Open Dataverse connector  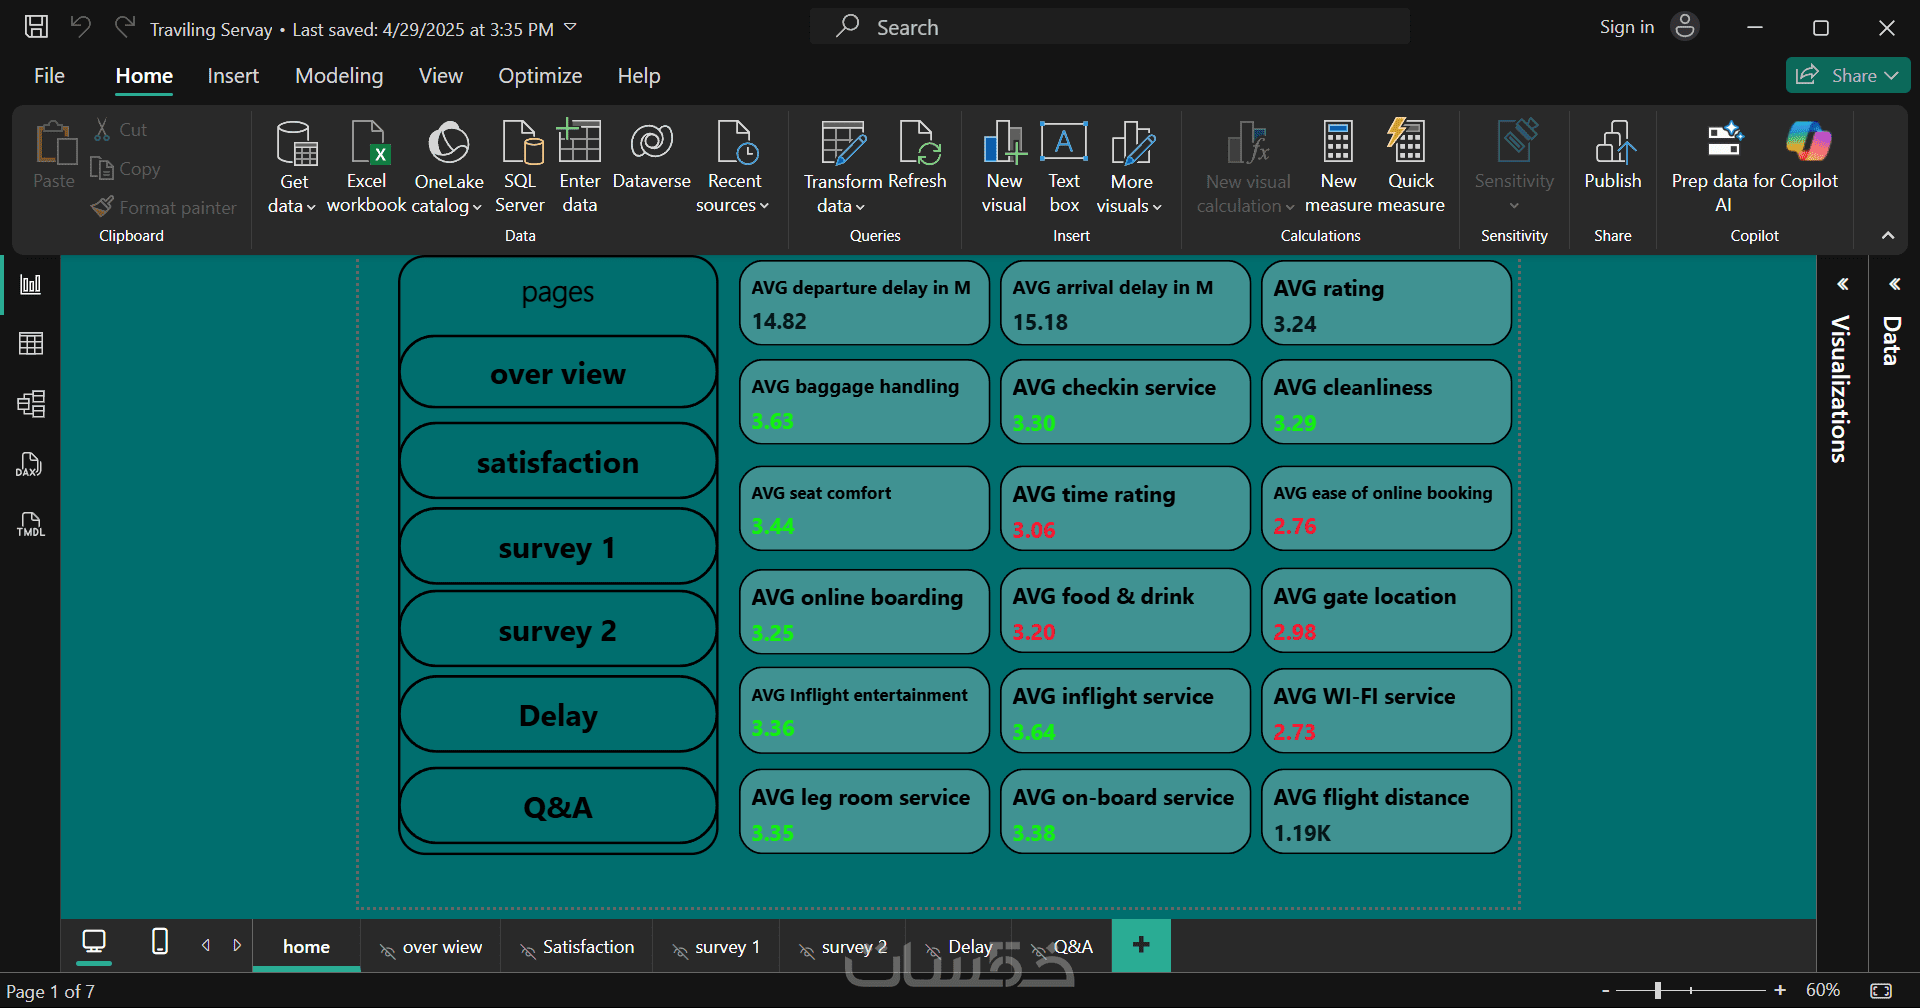[651, 156]
